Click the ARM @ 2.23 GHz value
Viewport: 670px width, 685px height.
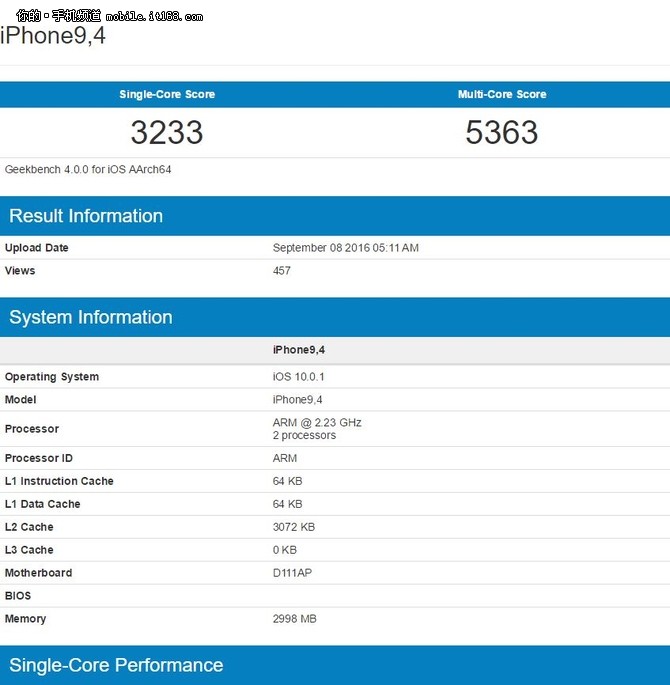[317, 422]
